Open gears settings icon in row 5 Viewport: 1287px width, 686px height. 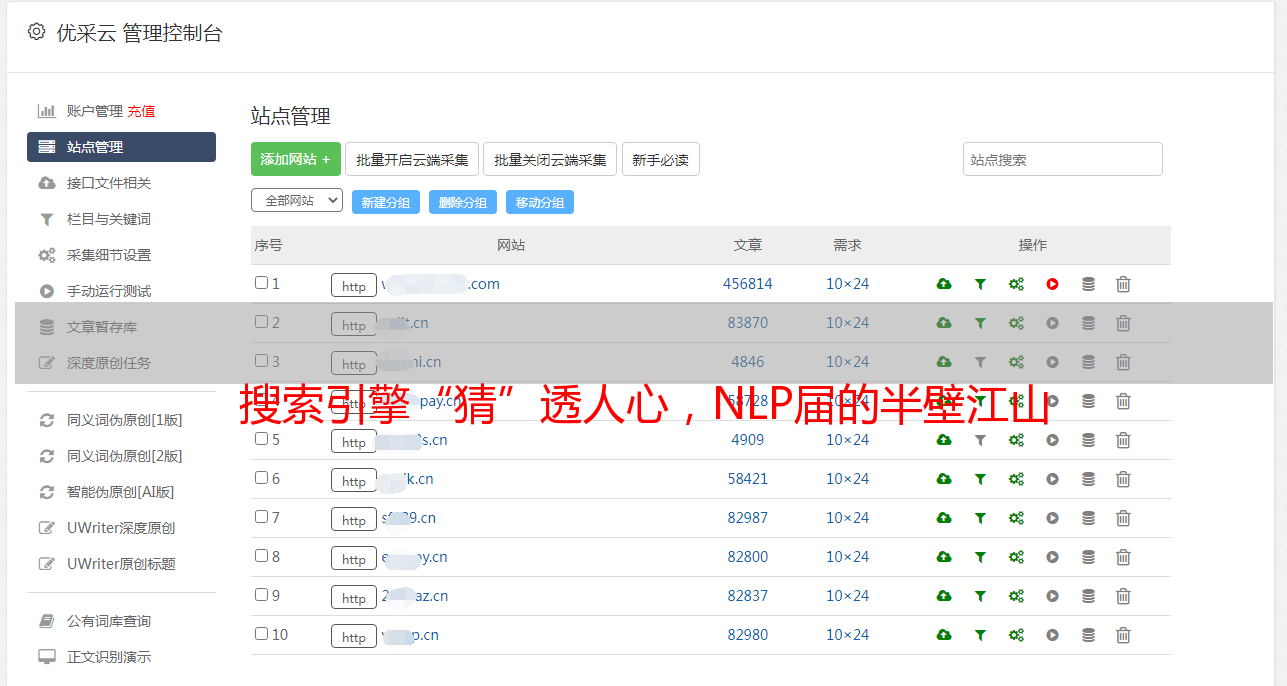pyautogui.click(x=1016, y=440)
